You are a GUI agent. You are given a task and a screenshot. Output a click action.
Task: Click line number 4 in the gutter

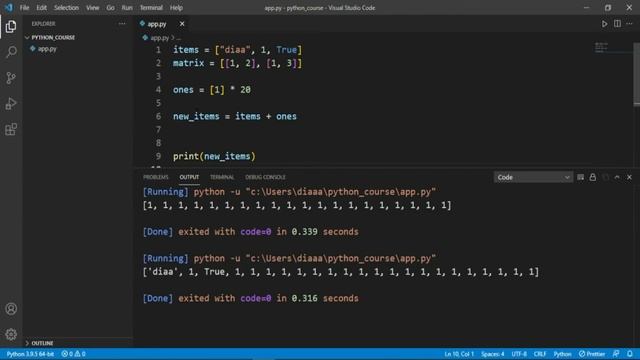(158, 90)
